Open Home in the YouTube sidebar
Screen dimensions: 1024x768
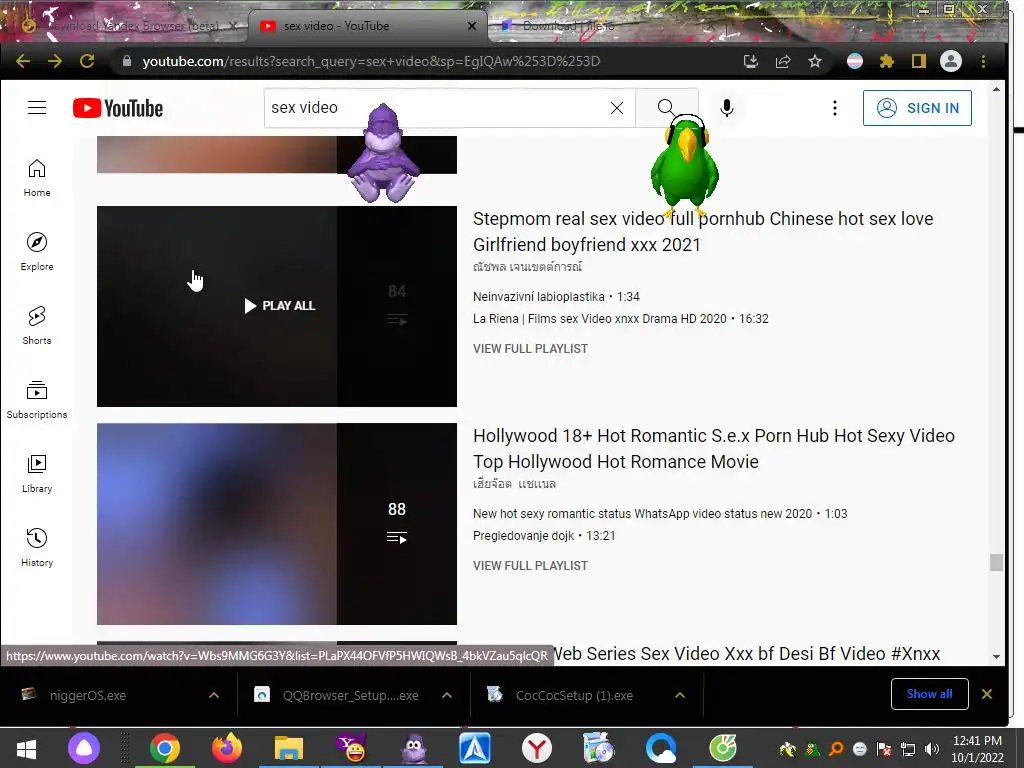coord(37,178)
